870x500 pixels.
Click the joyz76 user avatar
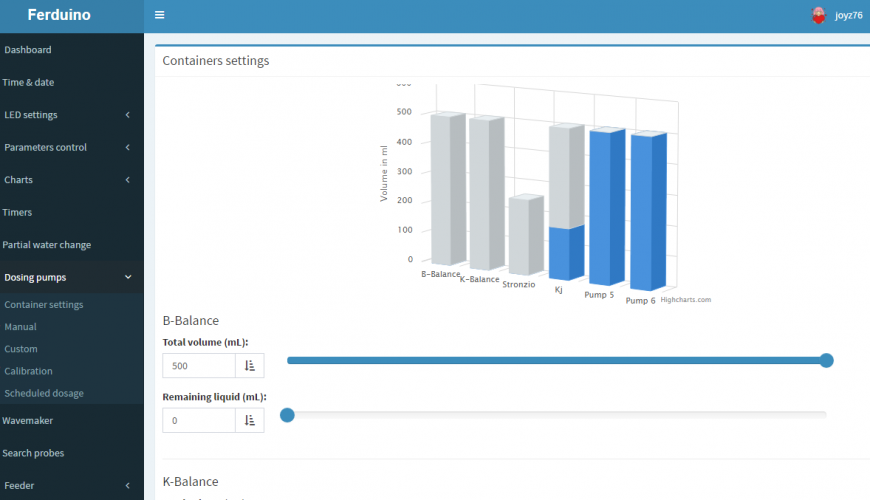coord(818,15)
